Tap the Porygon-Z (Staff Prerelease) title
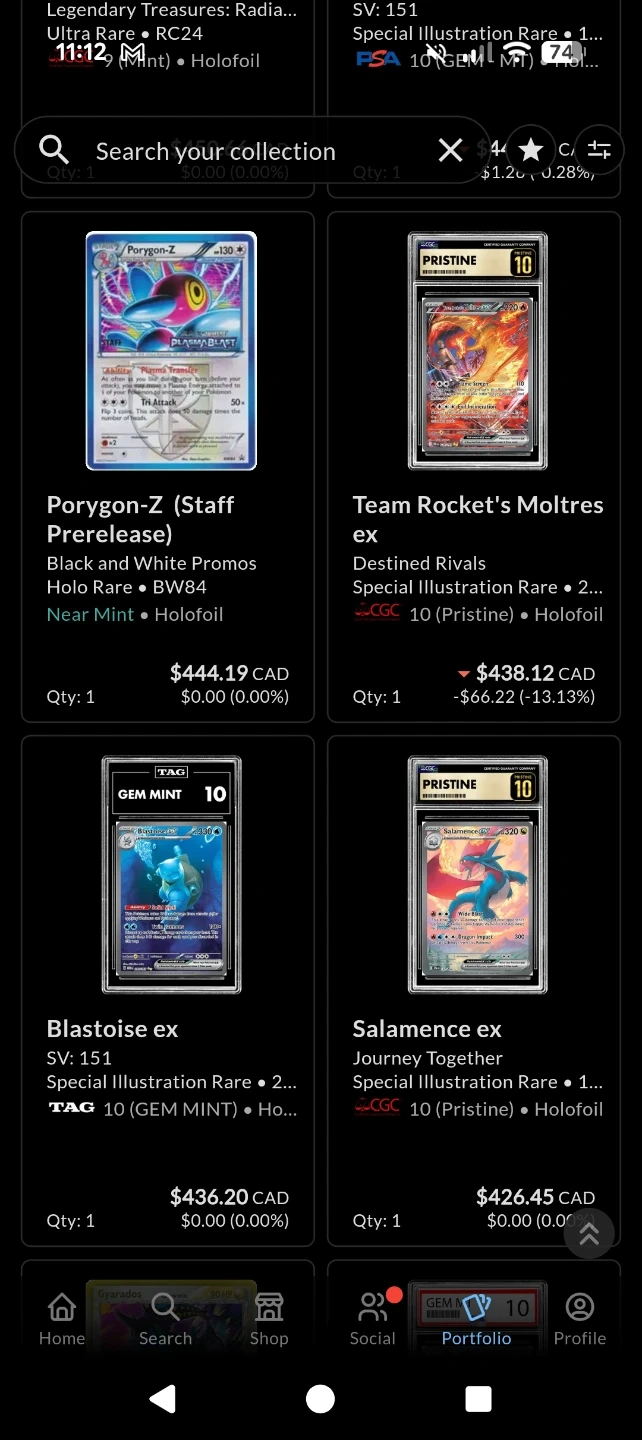Viewport: 642px width, 1440px height. point(141,519)
